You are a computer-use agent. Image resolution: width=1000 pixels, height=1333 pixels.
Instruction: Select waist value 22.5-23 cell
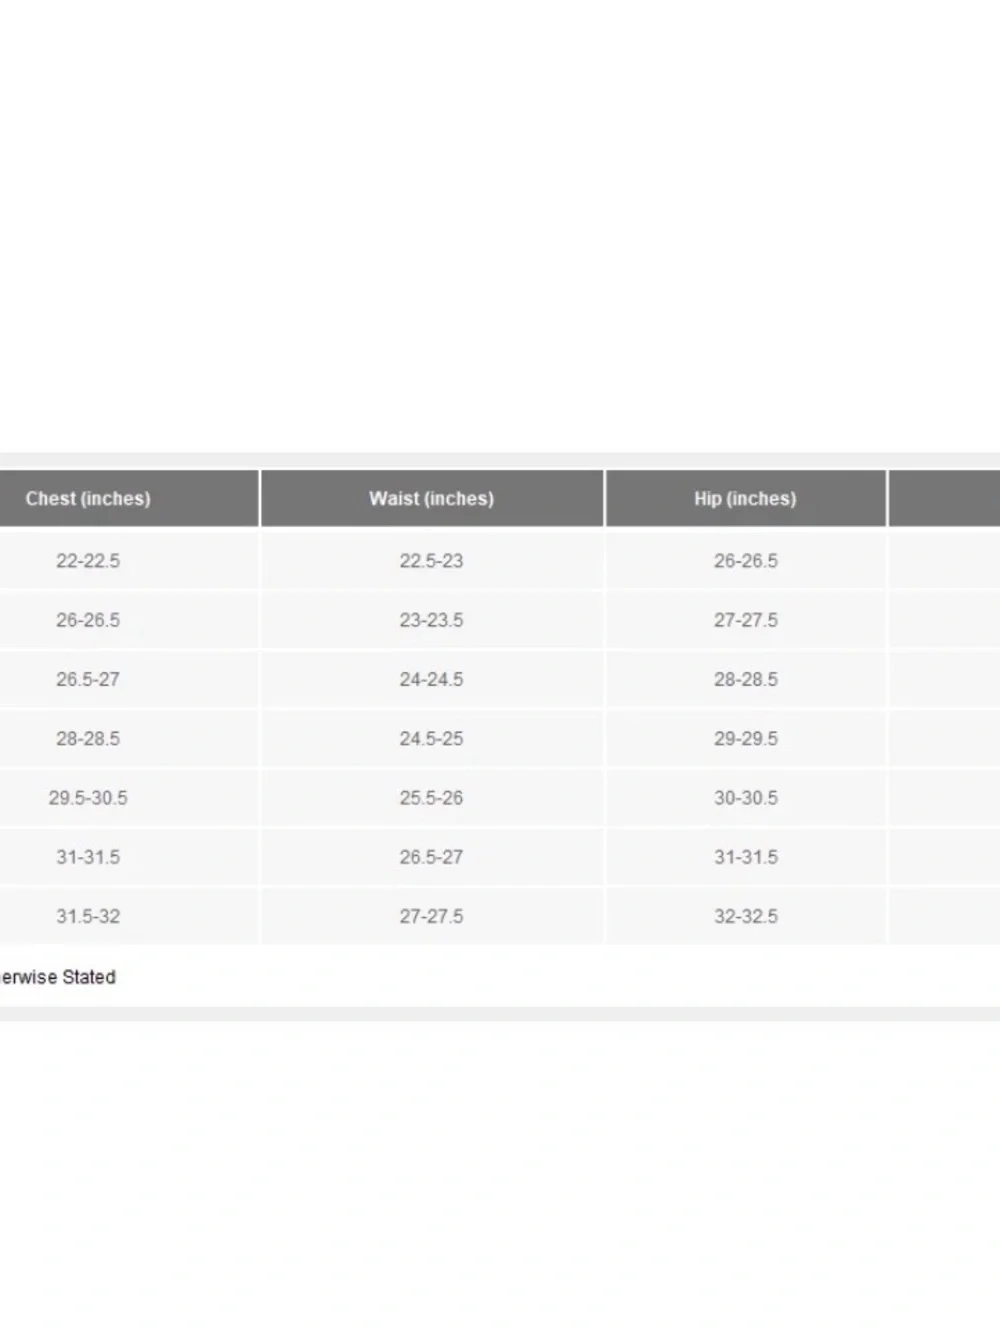click(432, 560)
